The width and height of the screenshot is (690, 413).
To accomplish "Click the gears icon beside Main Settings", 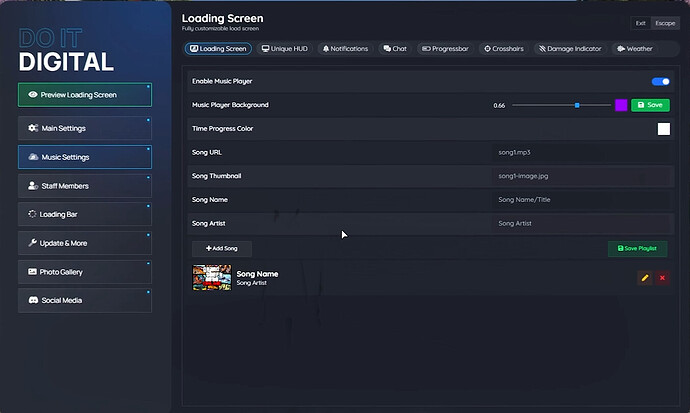I will point(33,128).
